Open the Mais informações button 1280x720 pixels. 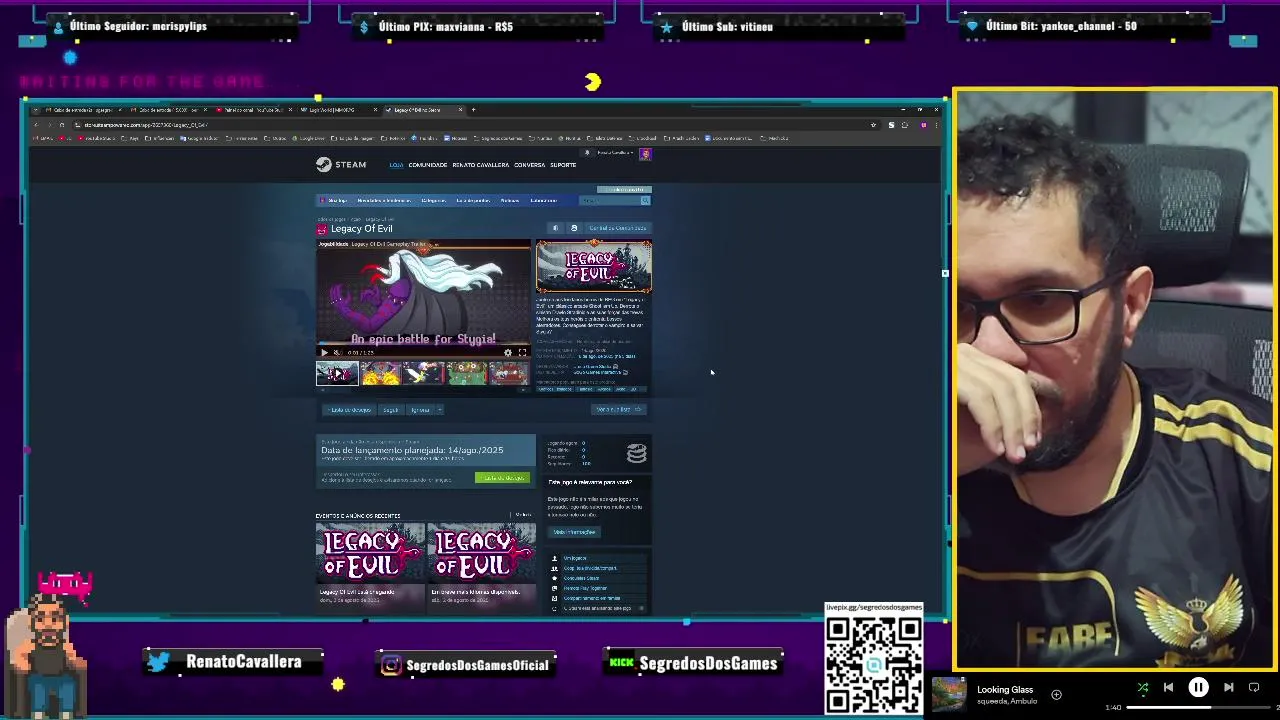point(574,532)
